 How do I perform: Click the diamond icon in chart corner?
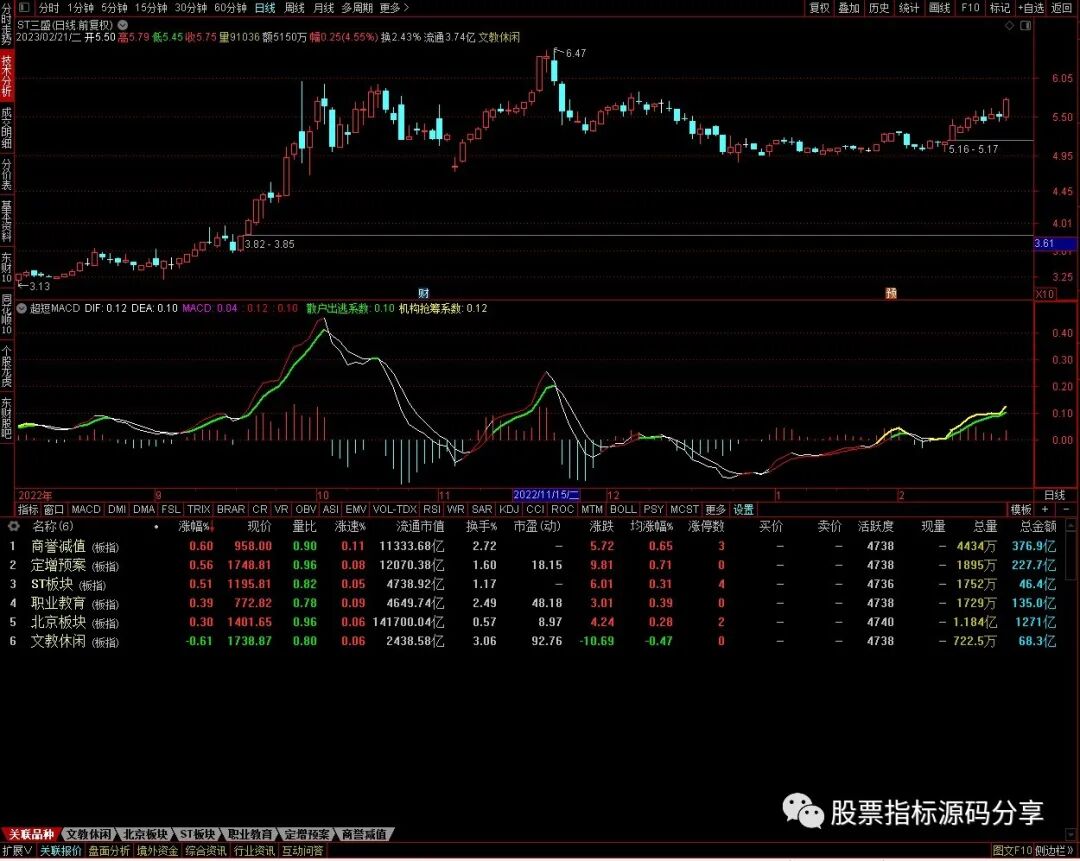pos(1009,25)
